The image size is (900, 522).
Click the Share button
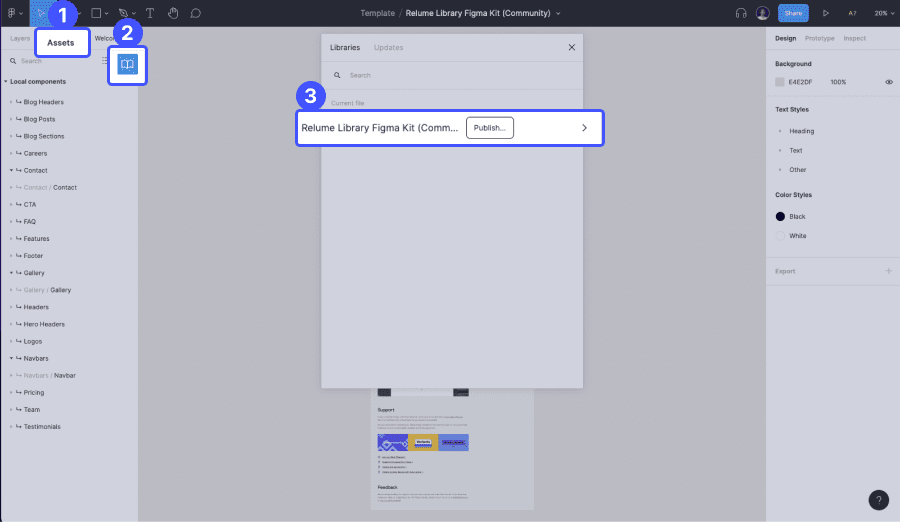793,13
